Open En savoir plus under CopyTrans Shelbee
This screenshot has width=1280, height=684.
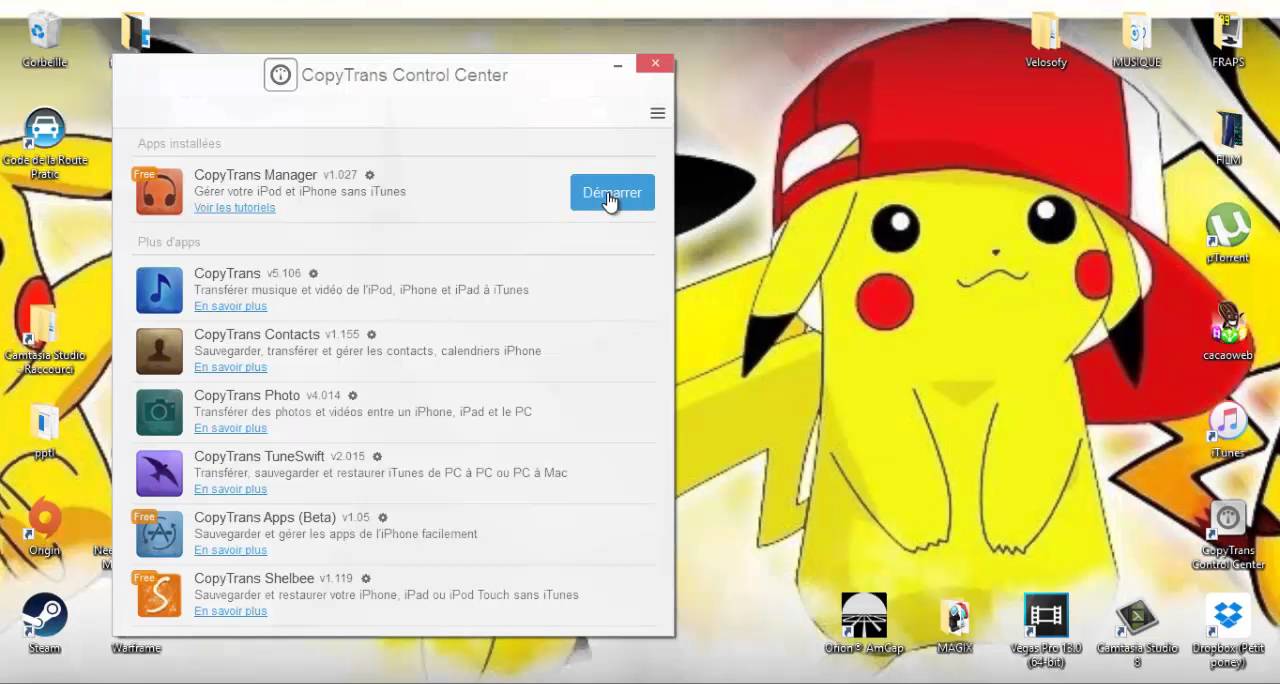(230, 611)
